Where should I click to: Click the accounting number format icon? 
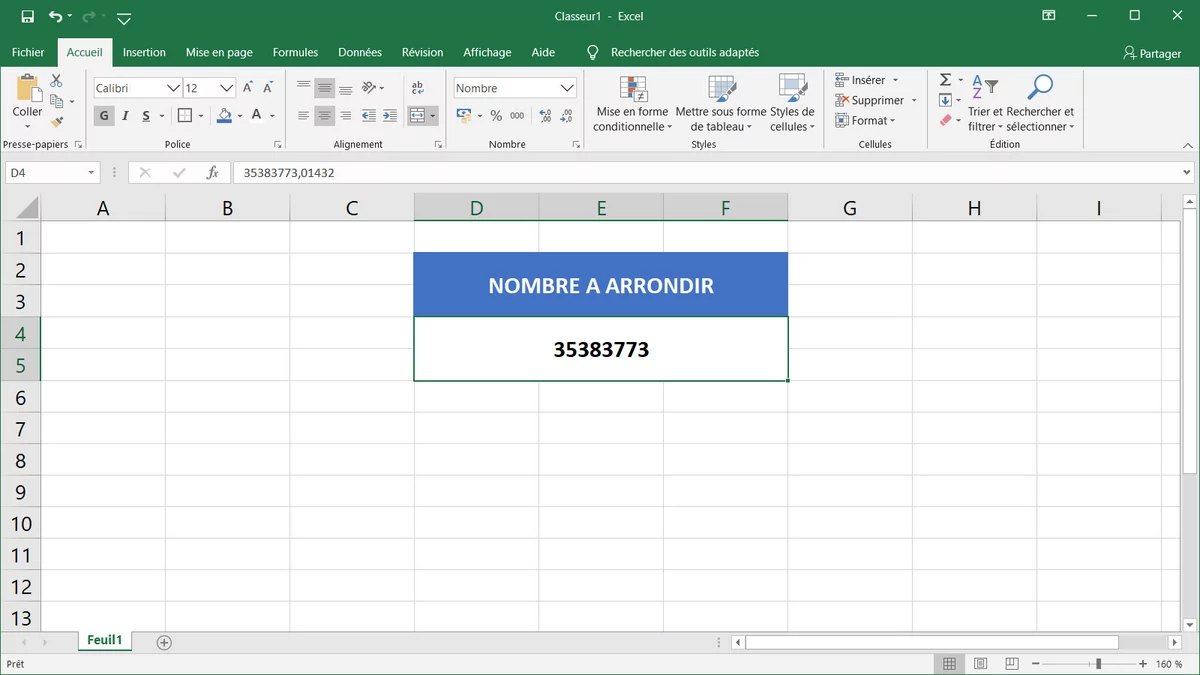(x=464, y=116)
